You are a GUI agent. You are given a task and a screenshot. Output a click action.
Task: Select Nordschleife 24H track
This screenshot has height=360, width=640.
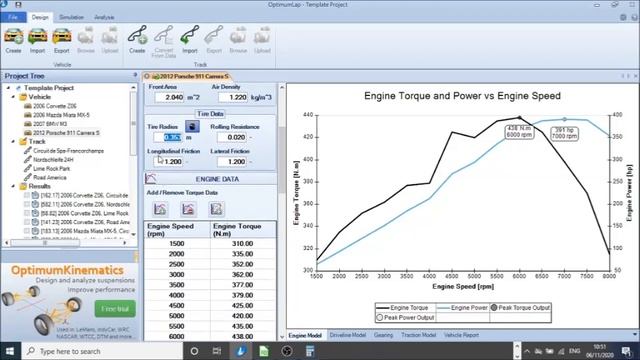53,160
